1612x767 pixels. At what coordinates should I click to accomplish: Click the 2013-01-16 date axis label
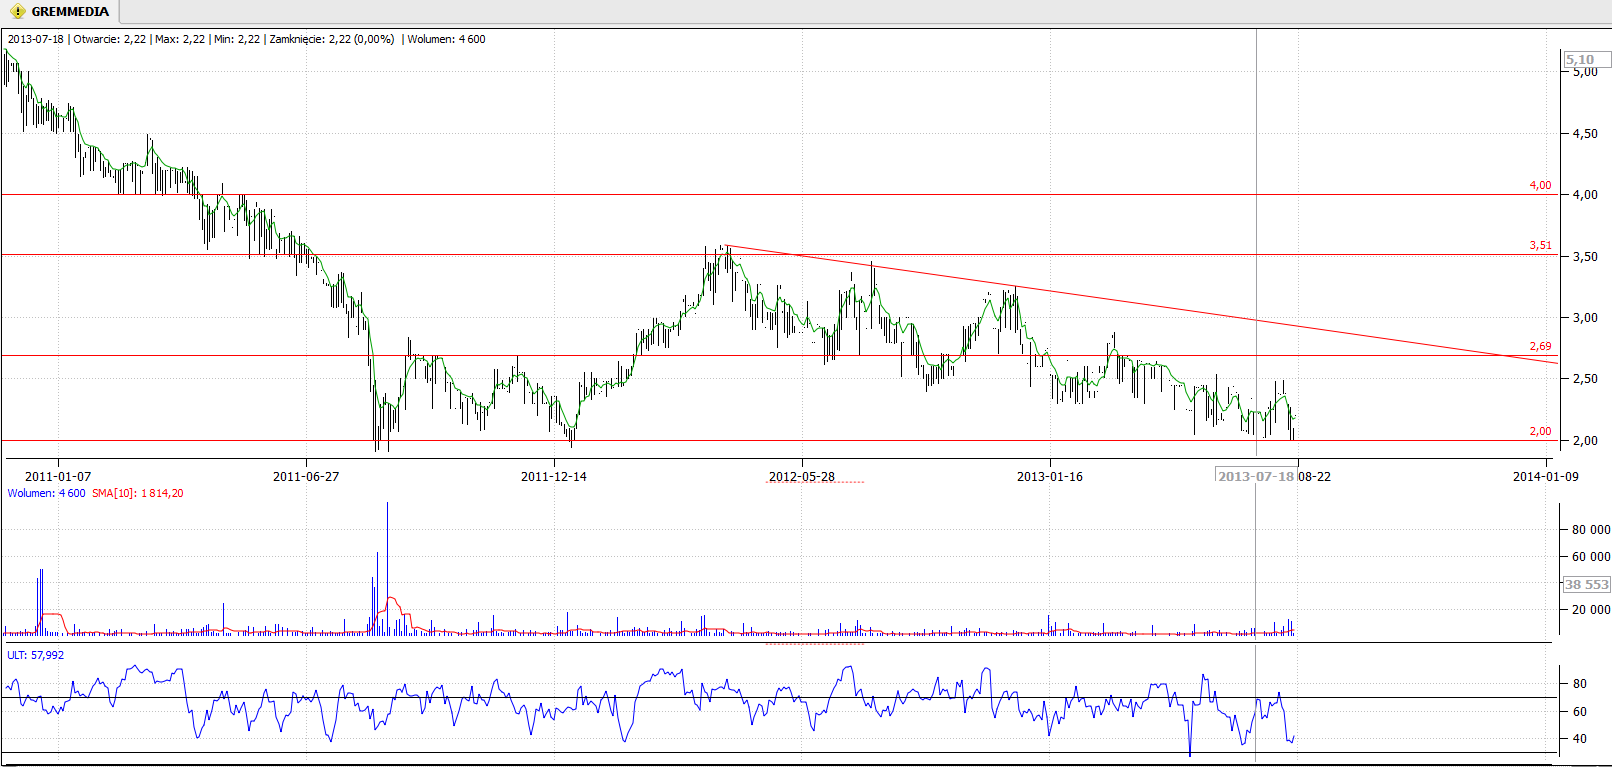coord(1050,476)
